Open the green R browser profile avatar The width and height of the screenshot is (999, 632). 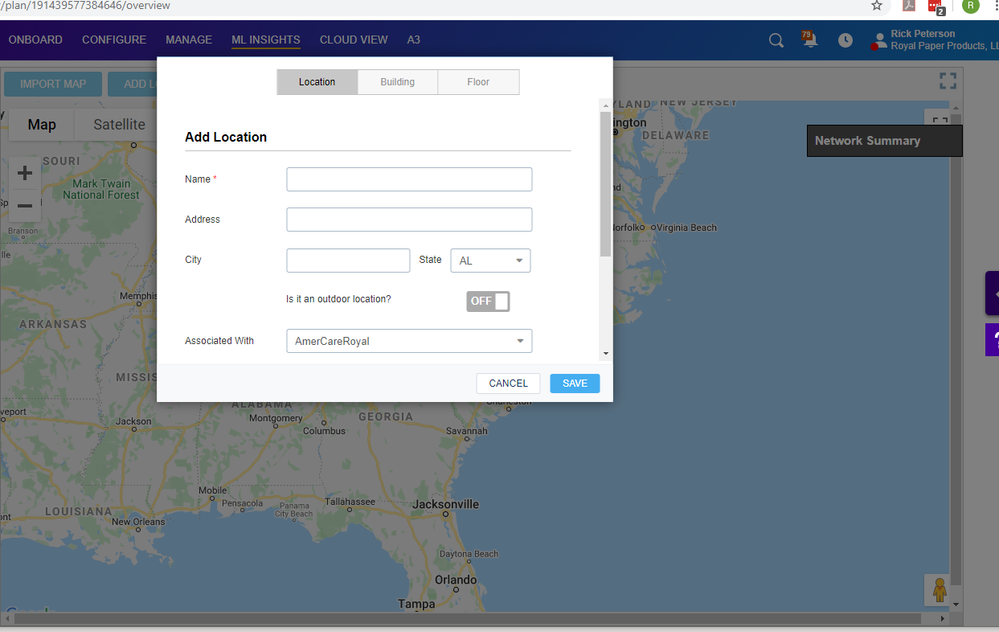(x=970, y=6)
